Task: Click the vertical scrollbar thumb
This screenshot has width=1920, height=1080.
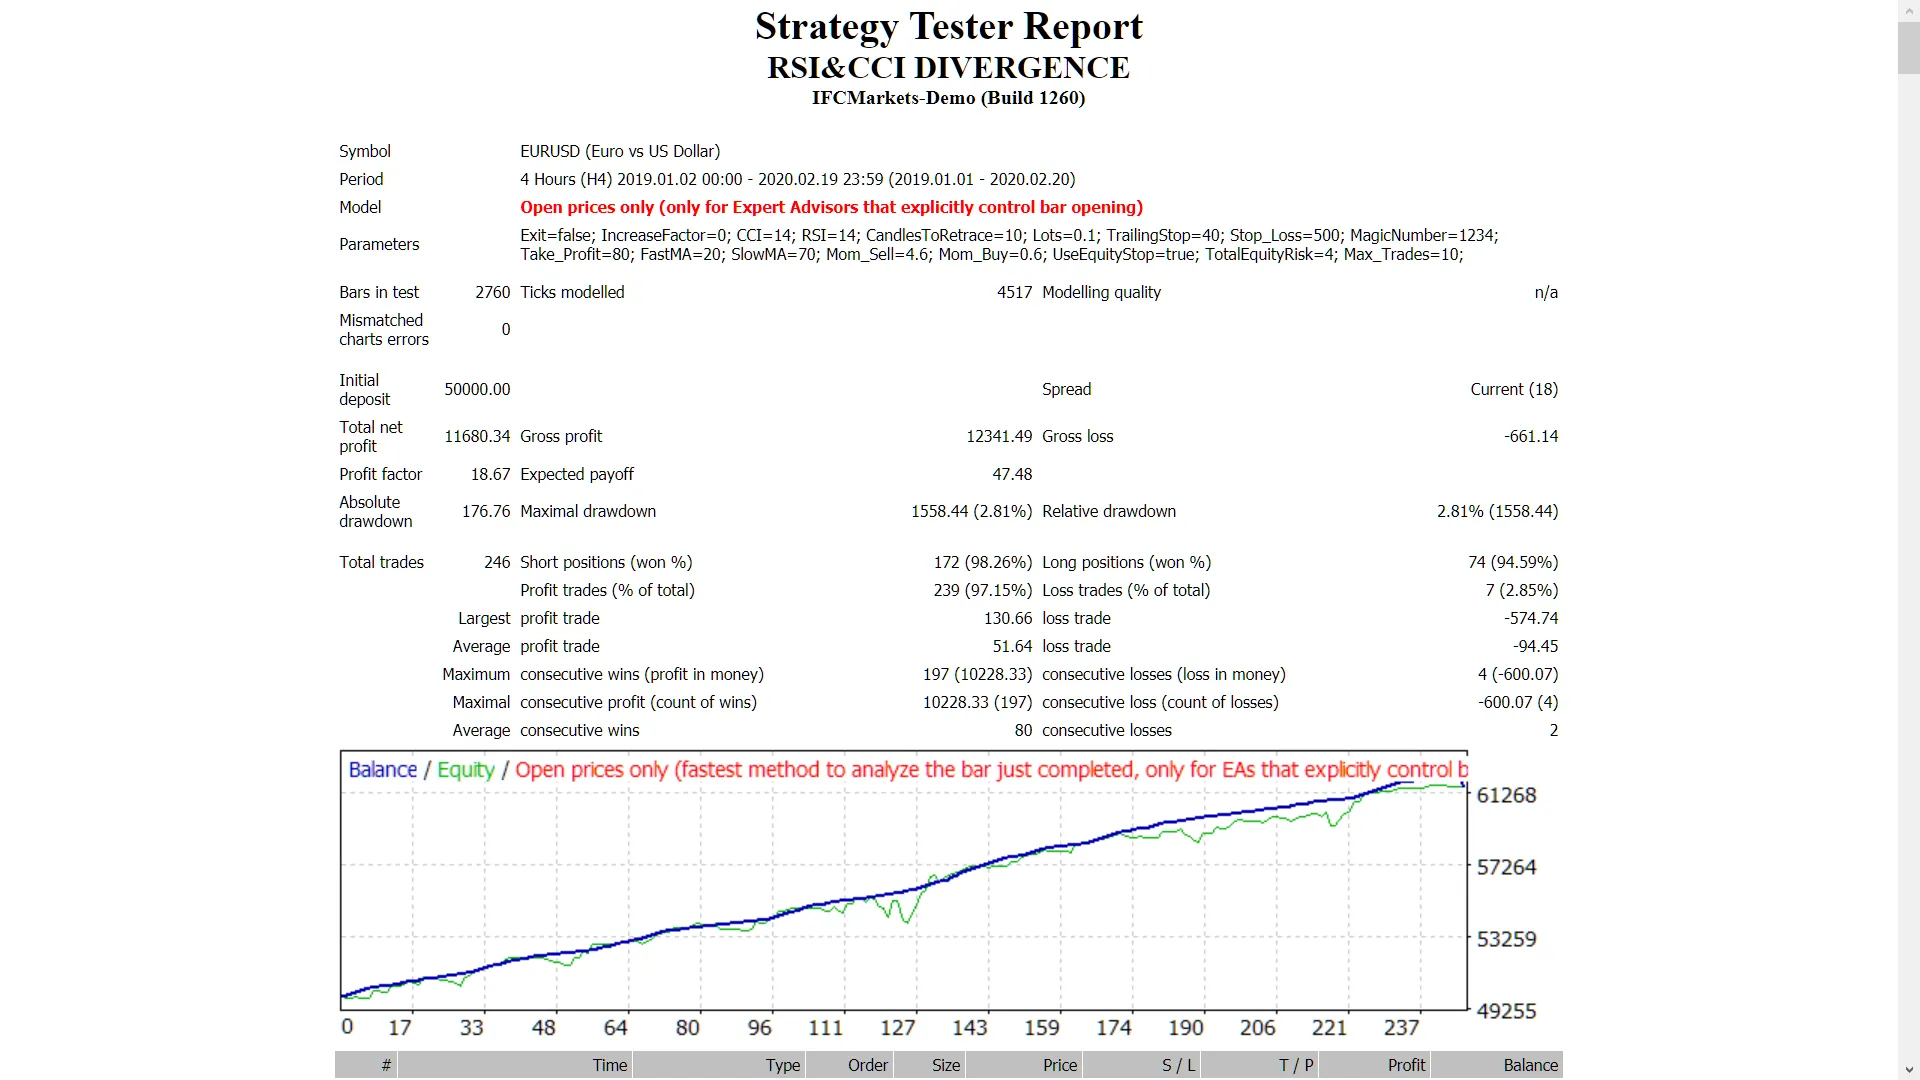Action: point(1908,47)
